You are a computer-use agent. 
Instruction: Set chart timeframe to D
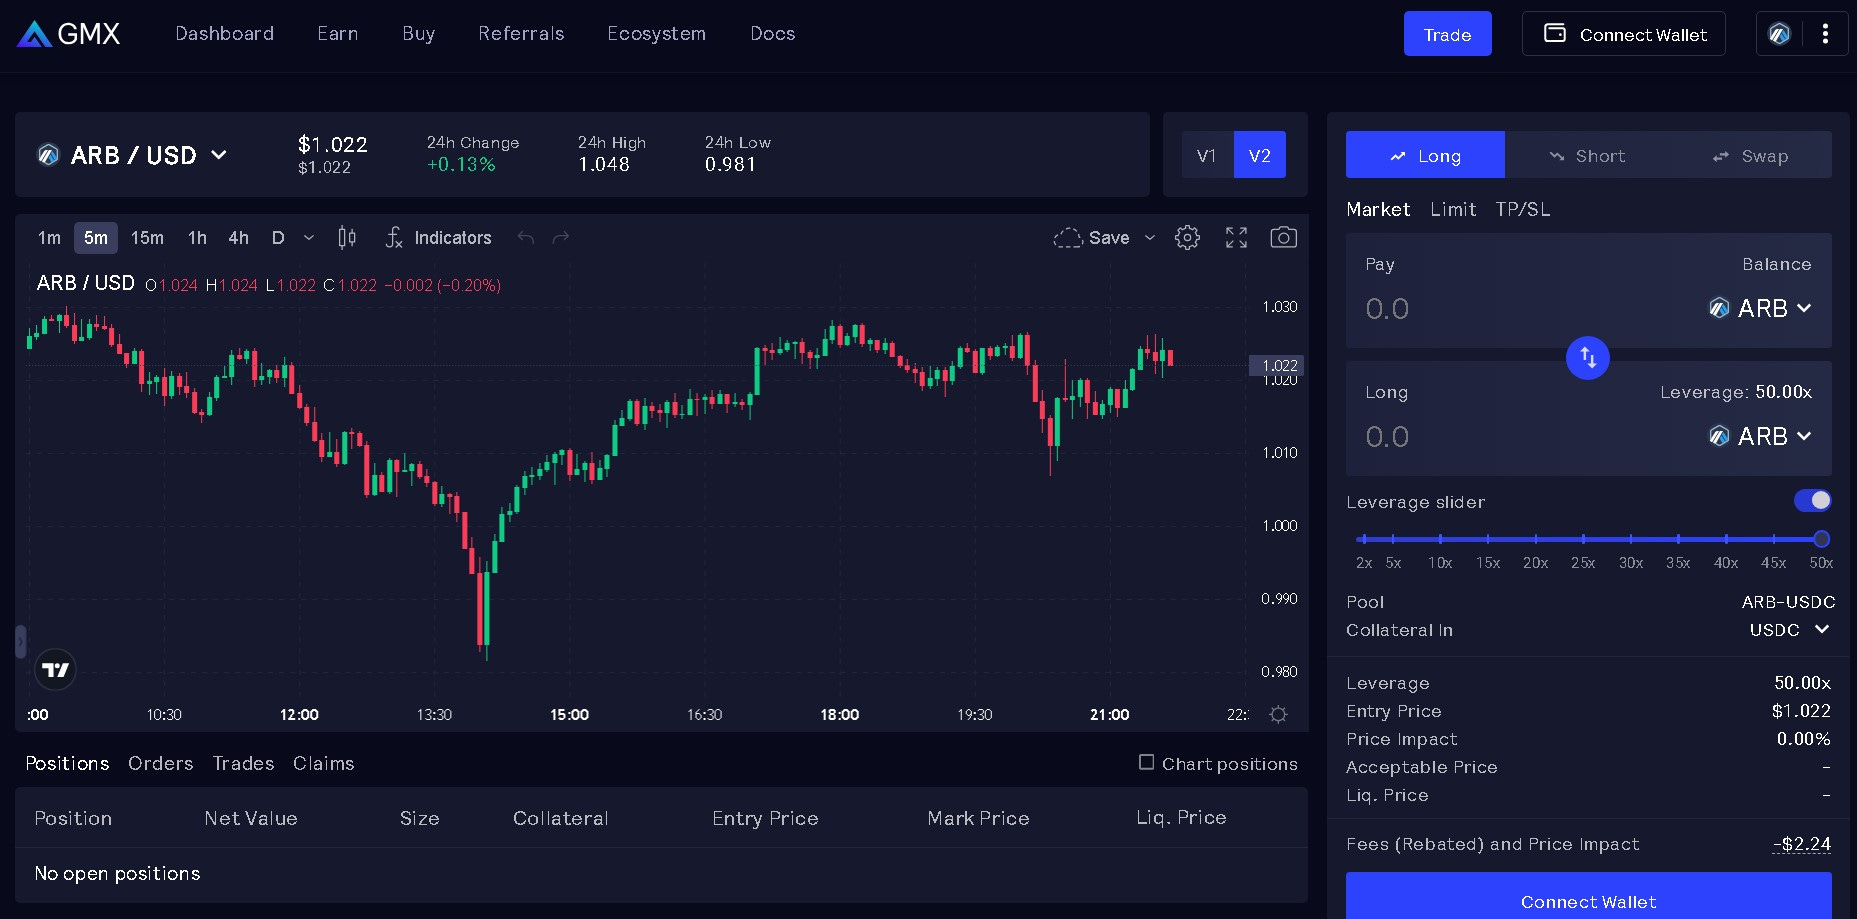pos(278,238)
